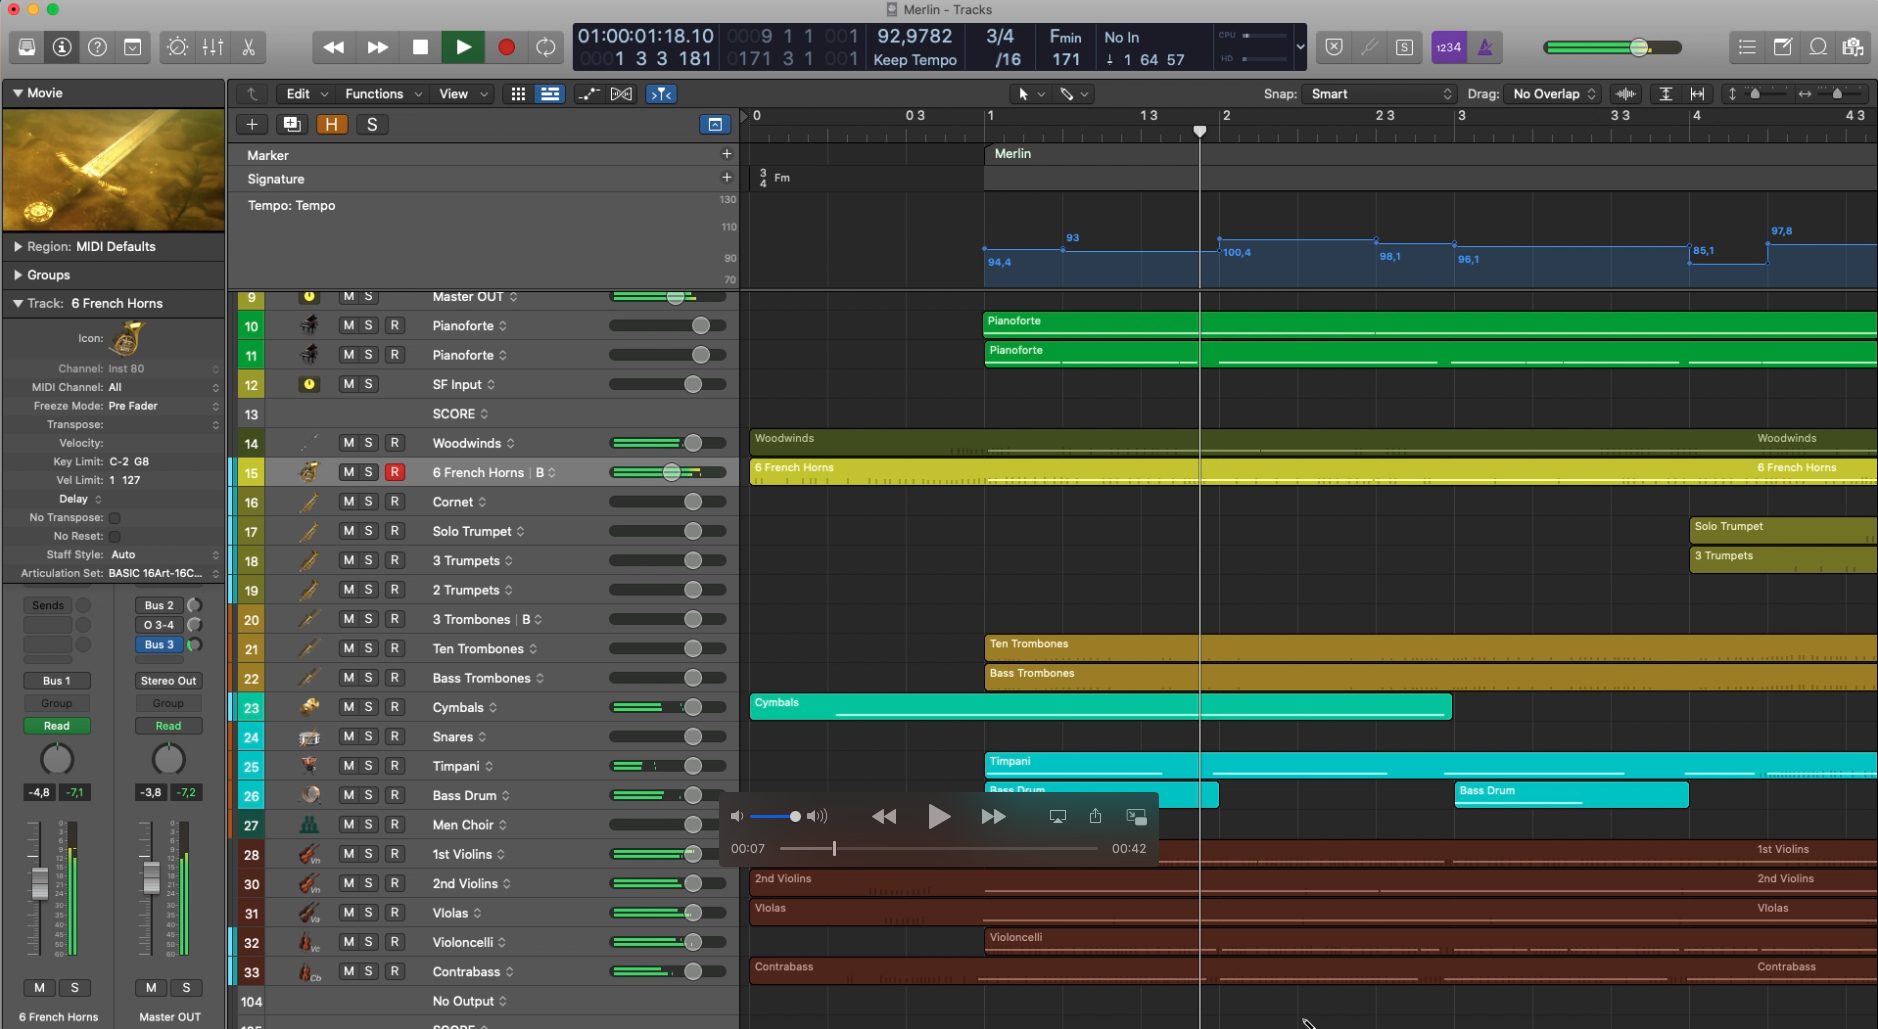Screen dimensions: 1878x1029
Task: Click the Stereo Out output slot
Action: [168, 681]
